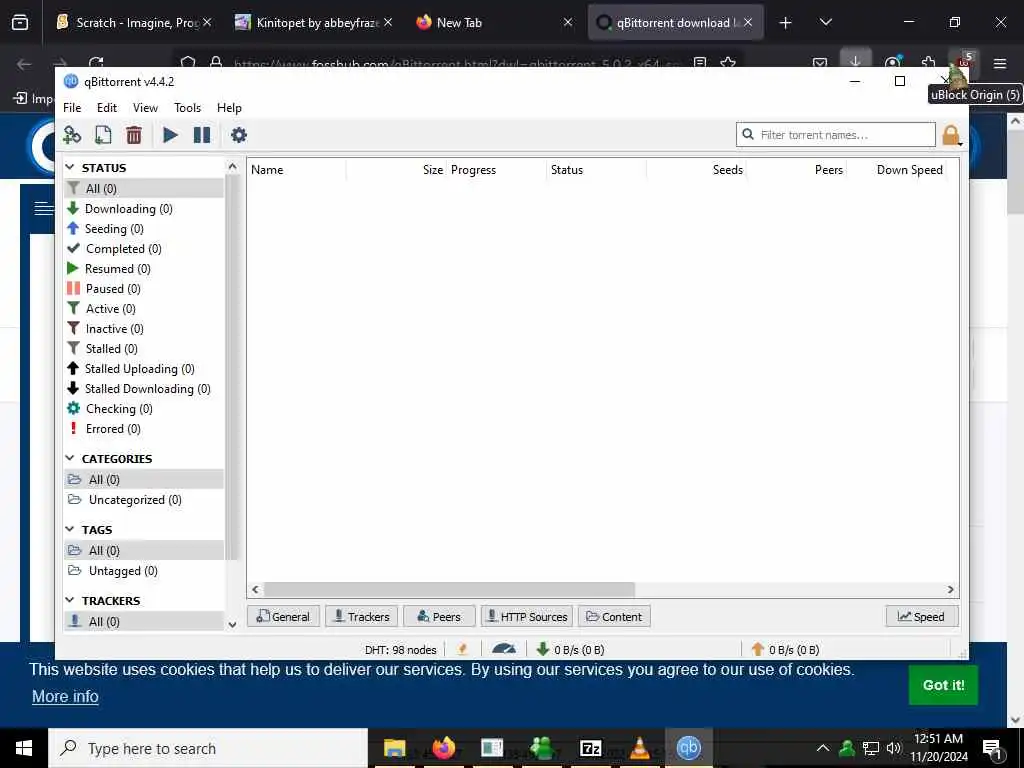Sort the torrent list by Name column
Viewport: 1024px width, 768px height.
coord(297,170)
